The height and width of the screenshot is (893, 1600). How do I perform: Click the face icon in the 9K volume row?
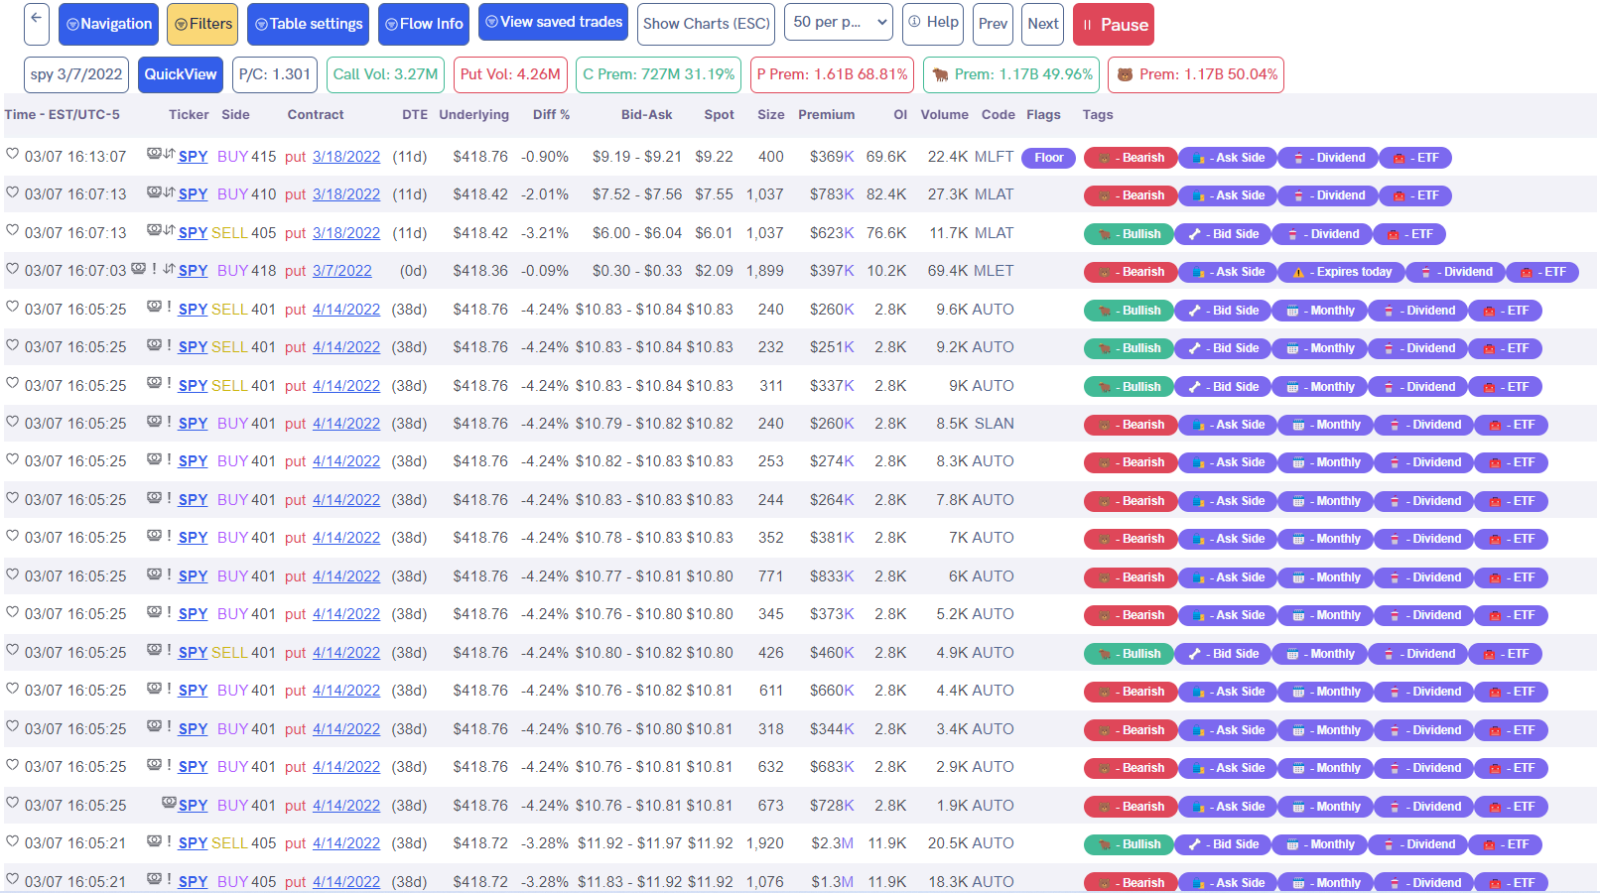pos(154,383)
